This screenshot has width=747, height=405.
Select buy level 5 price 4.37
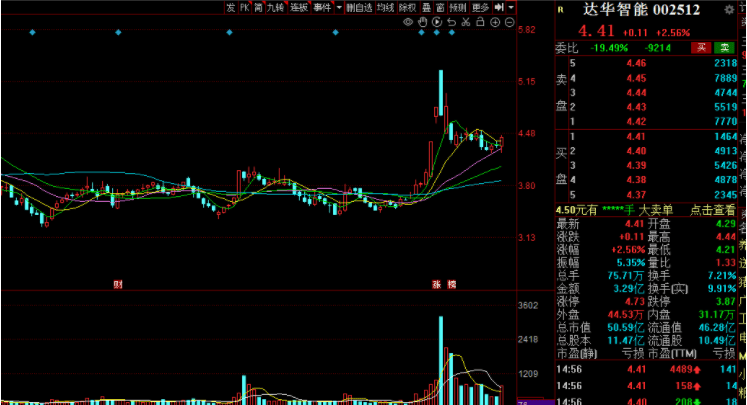coord(636,195)
